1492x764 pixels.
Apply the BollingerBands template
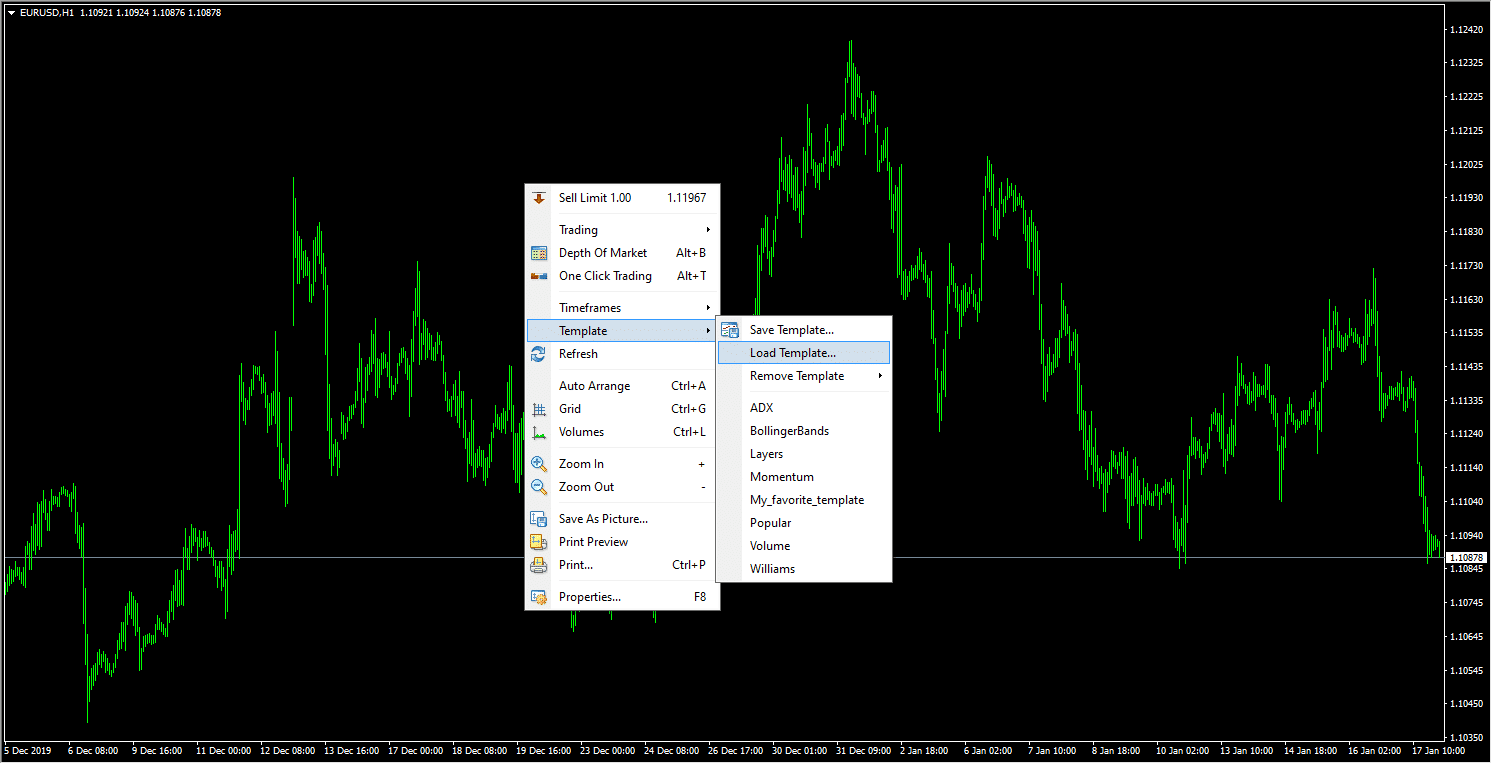pos(789,431)
